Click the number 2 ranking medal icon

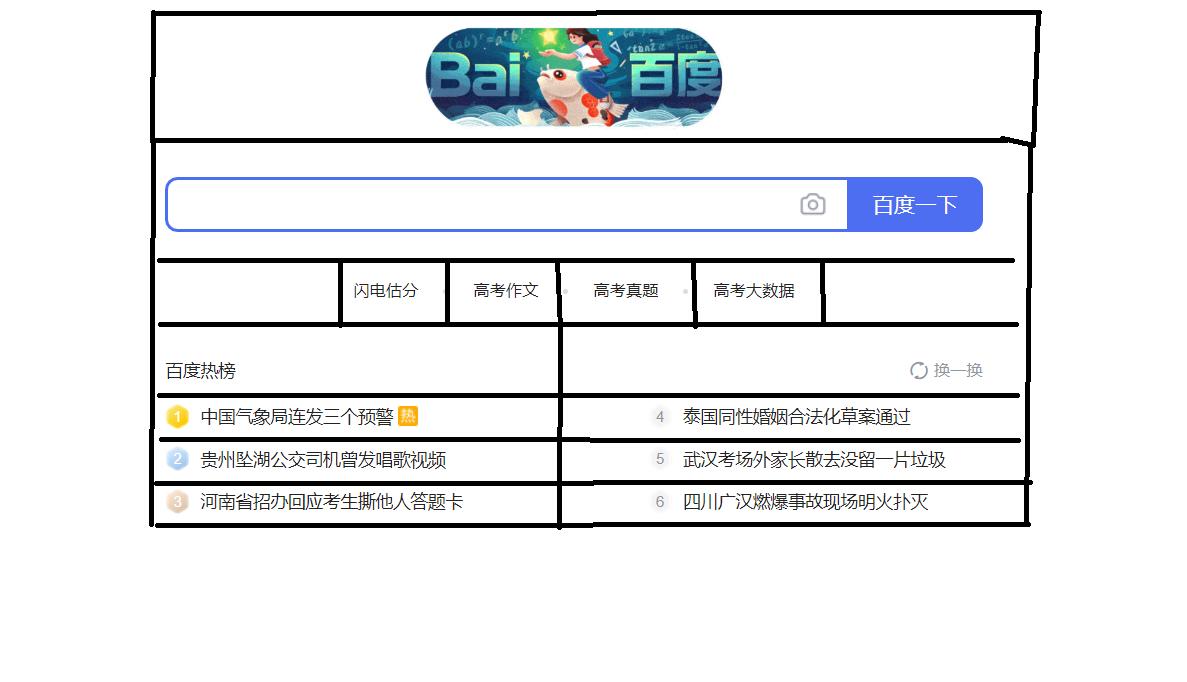coord(176,459)
